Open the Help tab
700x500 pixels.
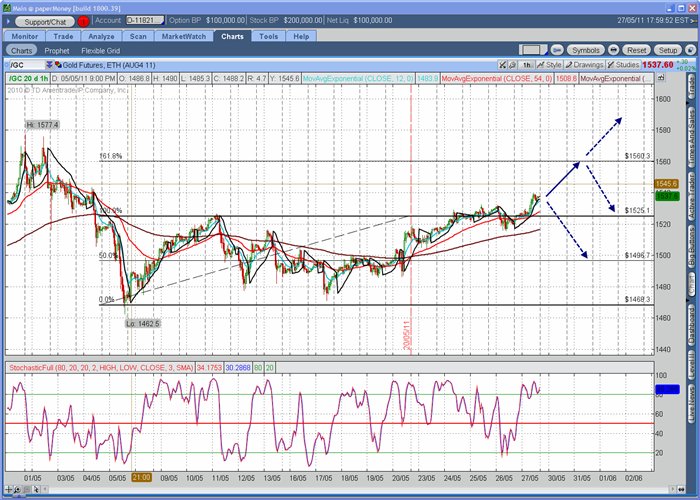pos(301,36)
